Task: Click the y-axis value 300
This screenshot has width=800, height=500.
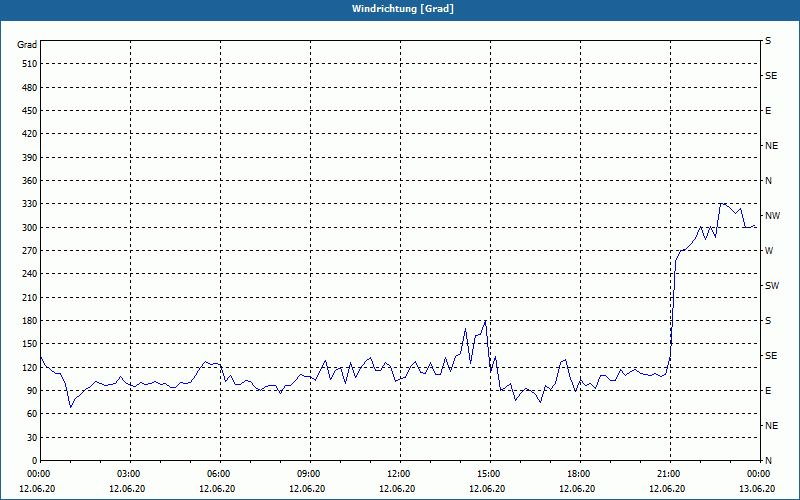Action: point(30,228)
